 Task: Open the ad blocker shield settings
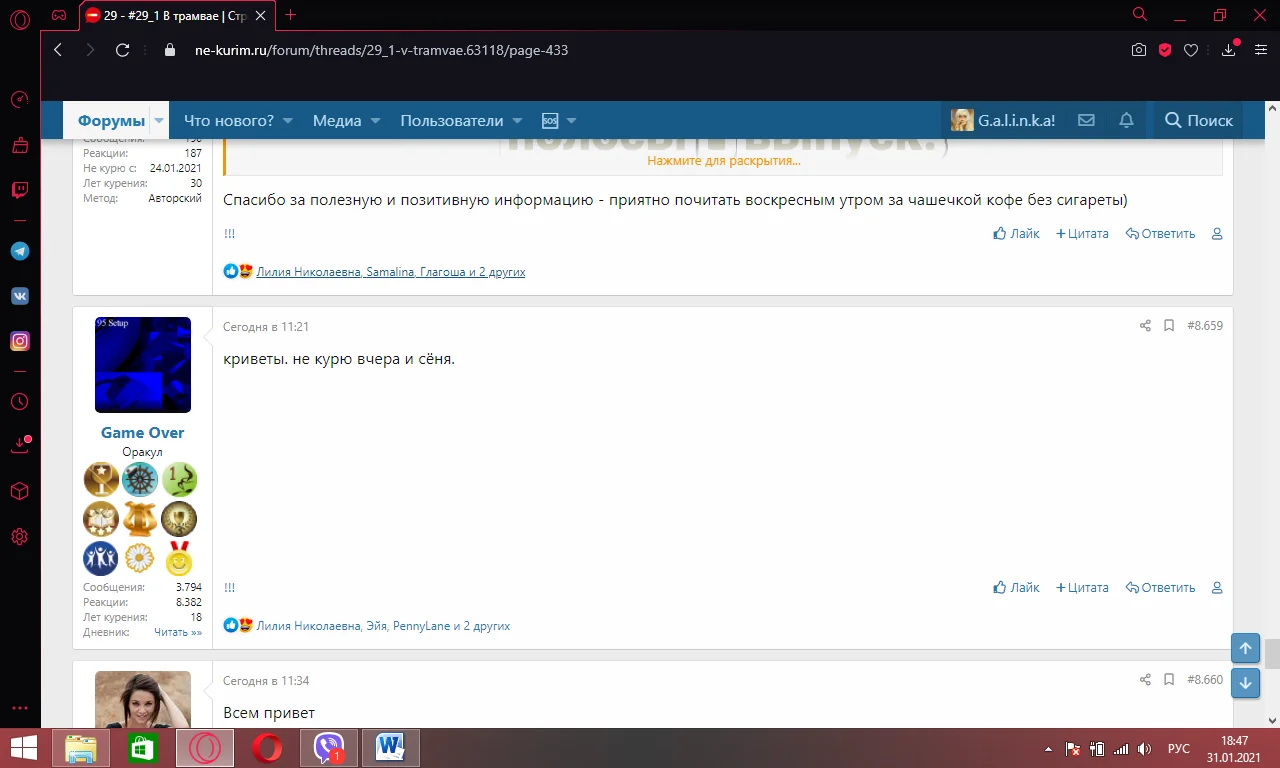coord(1165,50)
